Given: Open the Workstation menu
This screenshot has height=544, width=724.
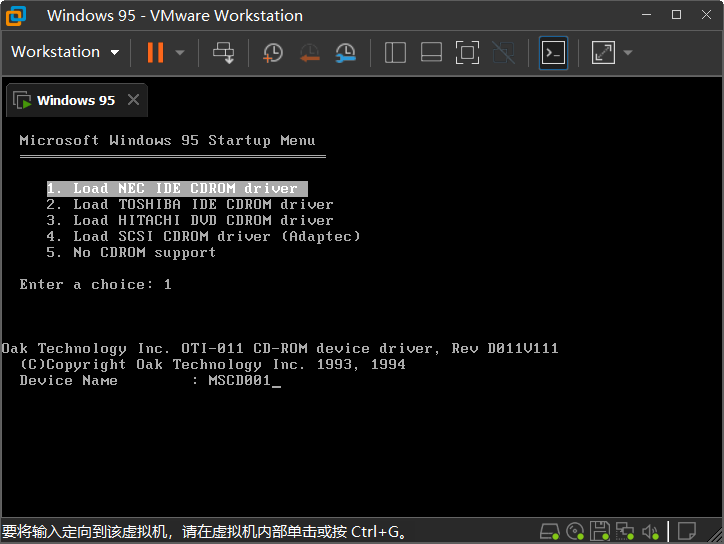Looking at the screenshot, I should (x=65, y=52).
